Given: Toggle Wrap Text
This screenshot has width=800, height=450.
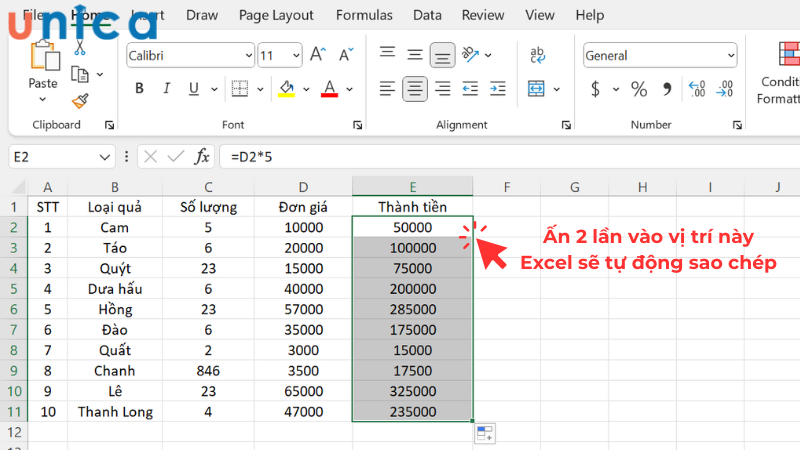Looking at the screenshot, I should [x=537, y=55].
